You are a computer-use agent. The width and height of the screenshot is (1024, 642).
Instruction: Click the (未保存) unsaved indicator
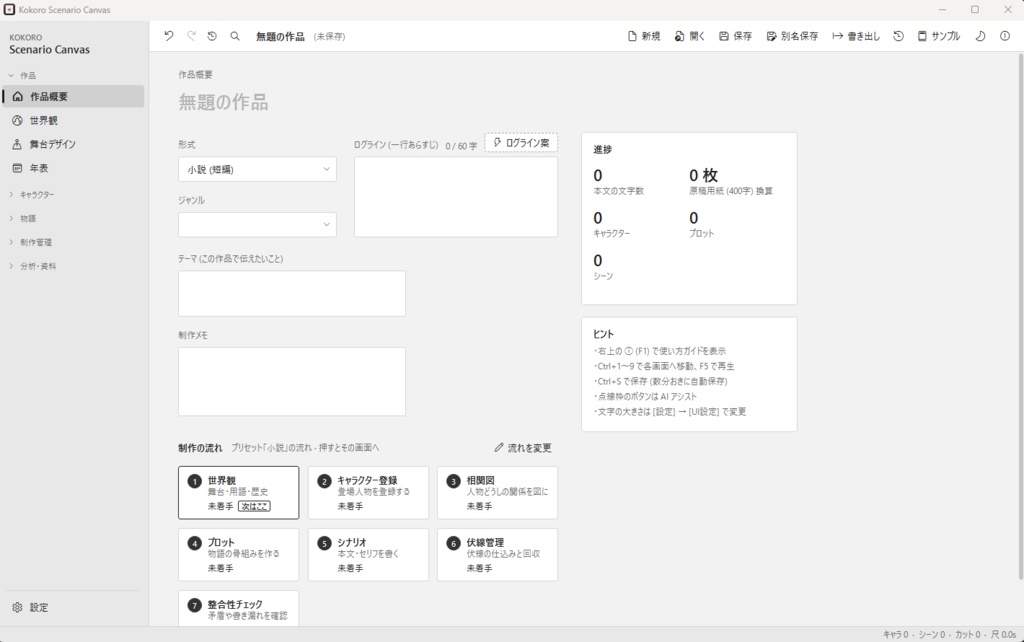click(330, 37)
